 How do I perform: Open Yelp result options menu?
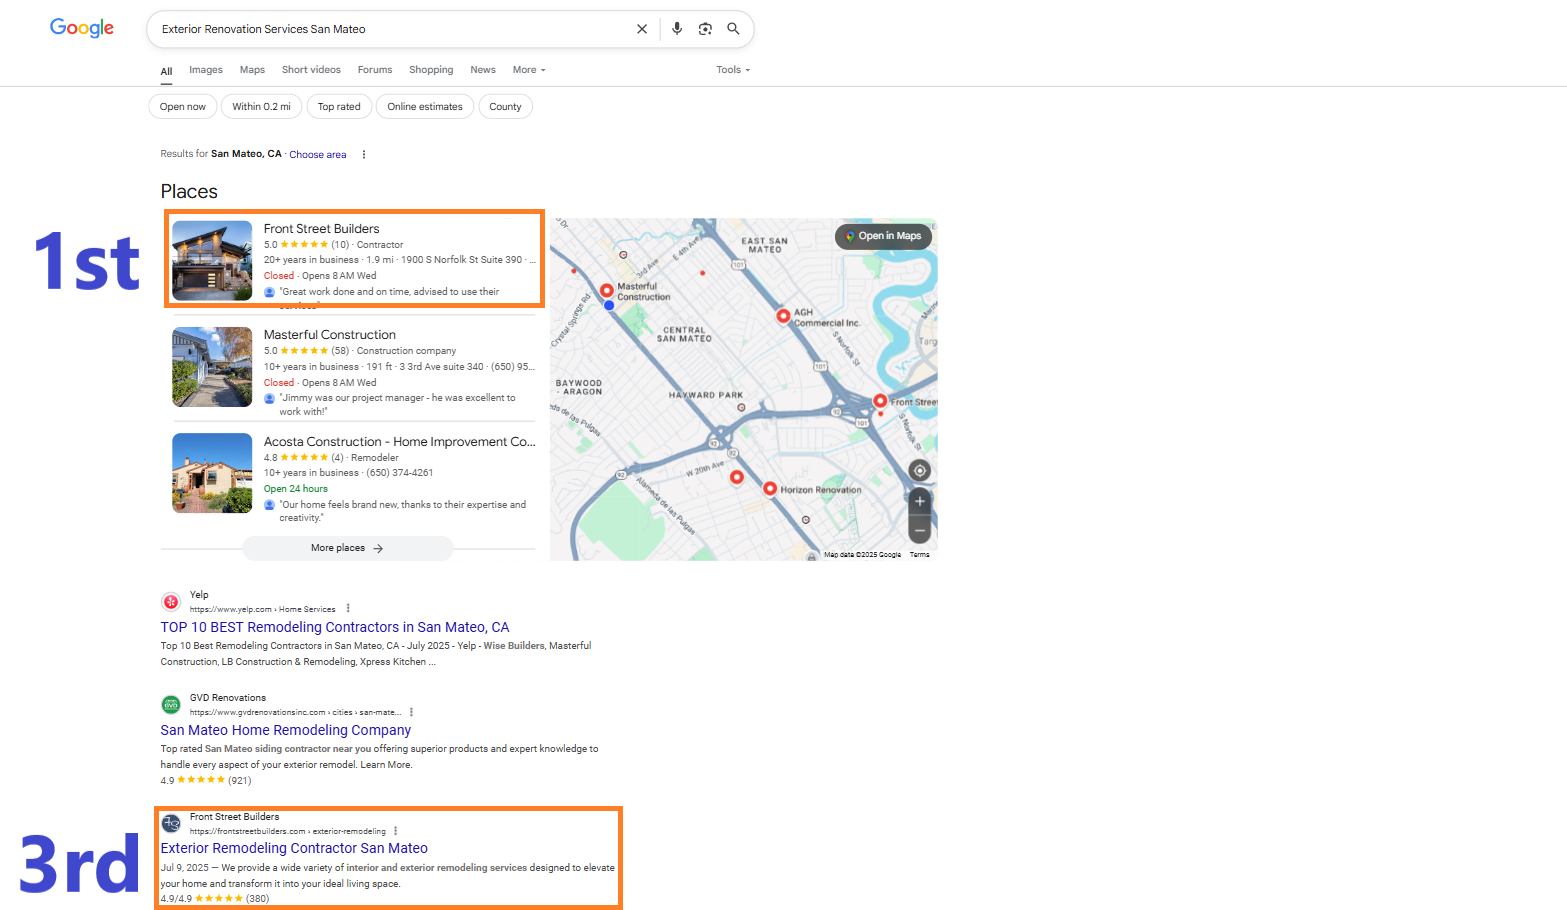point(348,608)
